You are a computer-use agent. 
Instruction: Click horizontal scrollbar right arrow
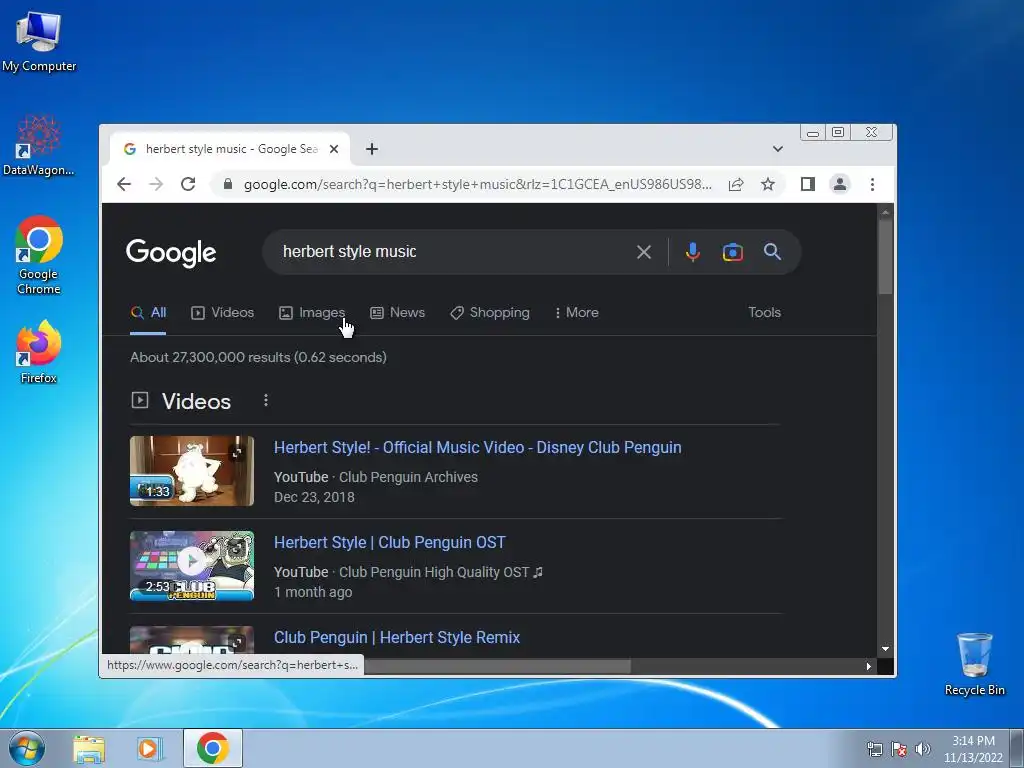coord(869,666)
